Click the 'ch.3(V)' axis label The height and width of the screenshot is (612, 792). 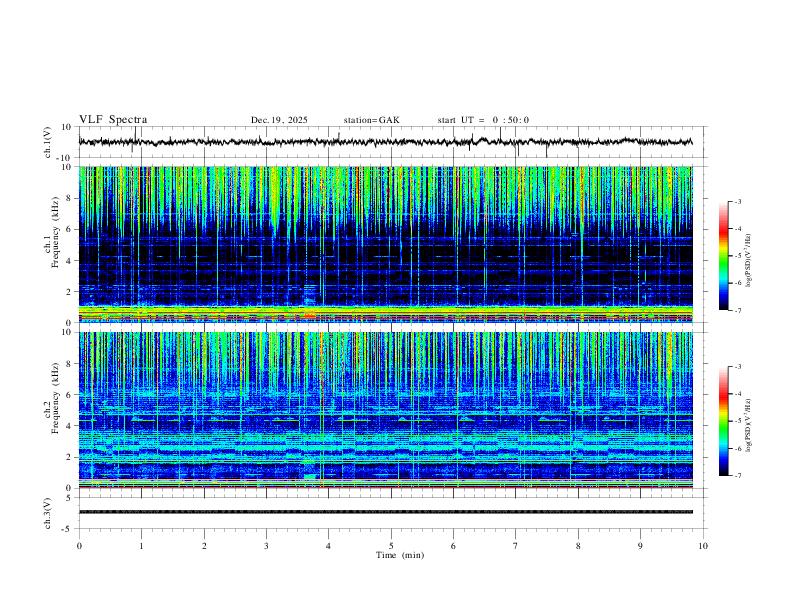[48, 513]
